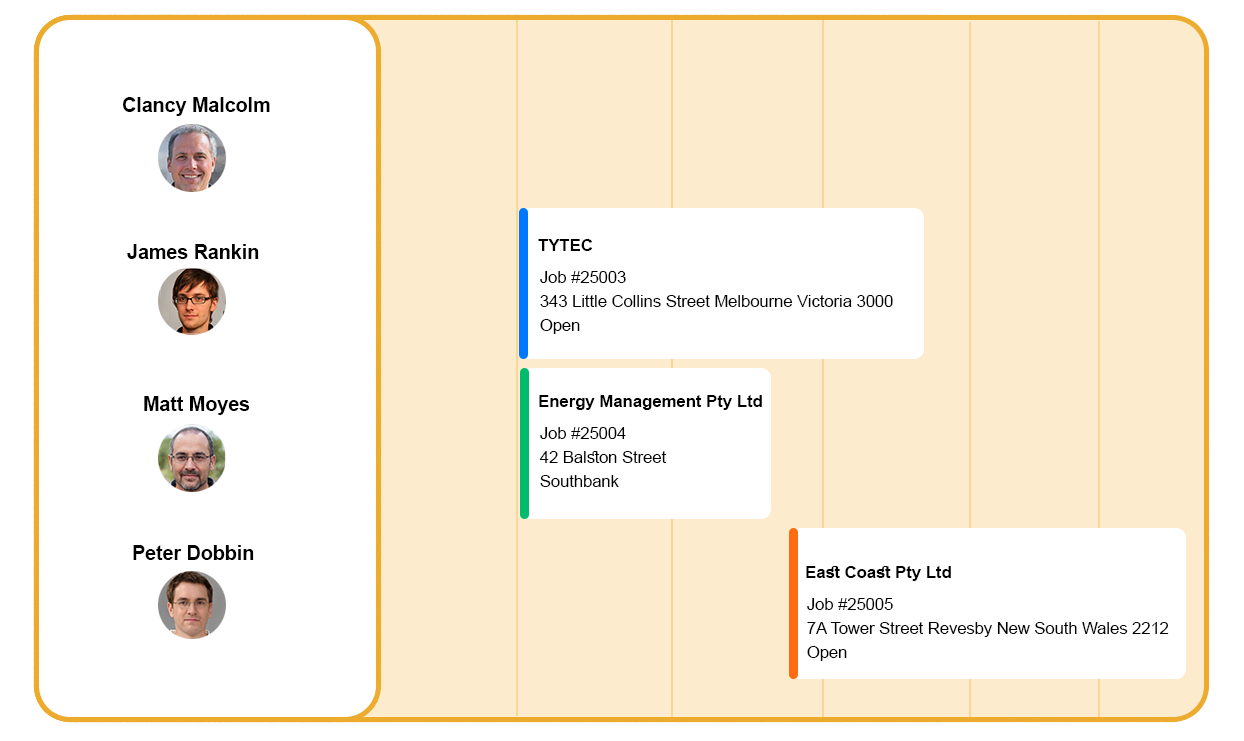Click the Southbank text
The width and height of the screenshot is (1244, 741).
tap(579, 481)
